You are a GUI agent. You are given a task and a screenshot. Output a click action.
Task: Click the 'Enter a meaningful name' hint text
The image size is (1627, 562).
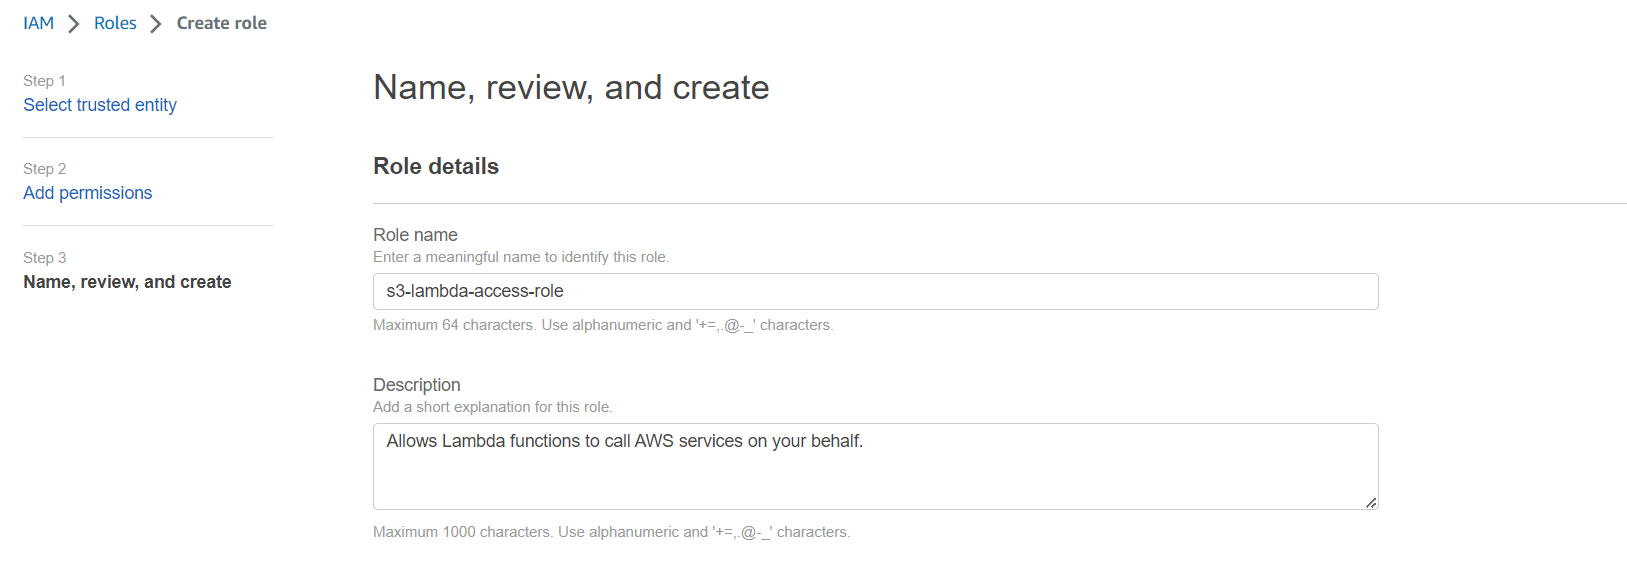(x=521, y=257)
